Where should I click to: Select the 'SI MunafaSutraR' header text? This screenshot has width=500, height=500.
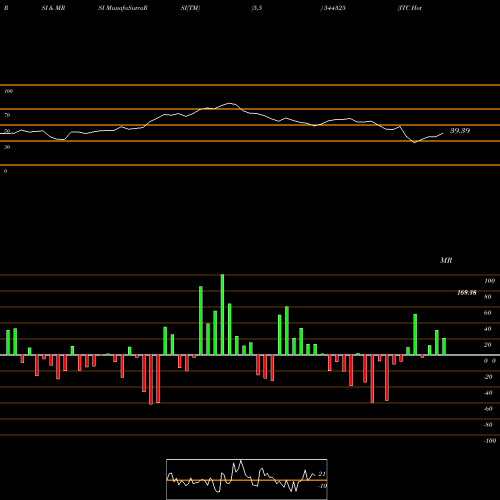pos(123,8)
